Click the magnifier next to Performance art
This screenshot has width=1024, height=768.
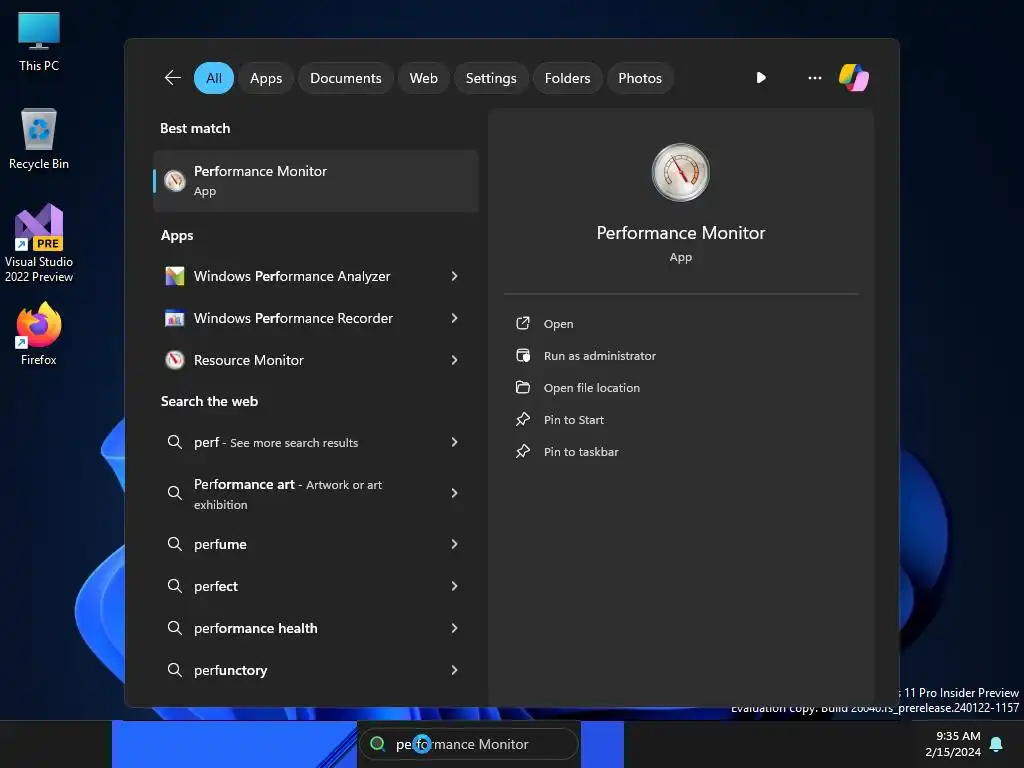174,492
